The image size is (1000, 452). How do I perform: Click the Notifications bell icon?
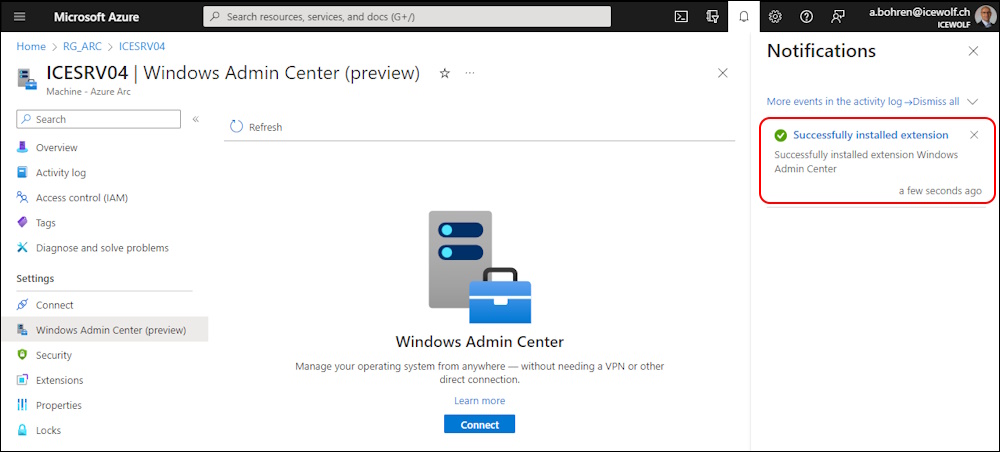click(744, 17)
